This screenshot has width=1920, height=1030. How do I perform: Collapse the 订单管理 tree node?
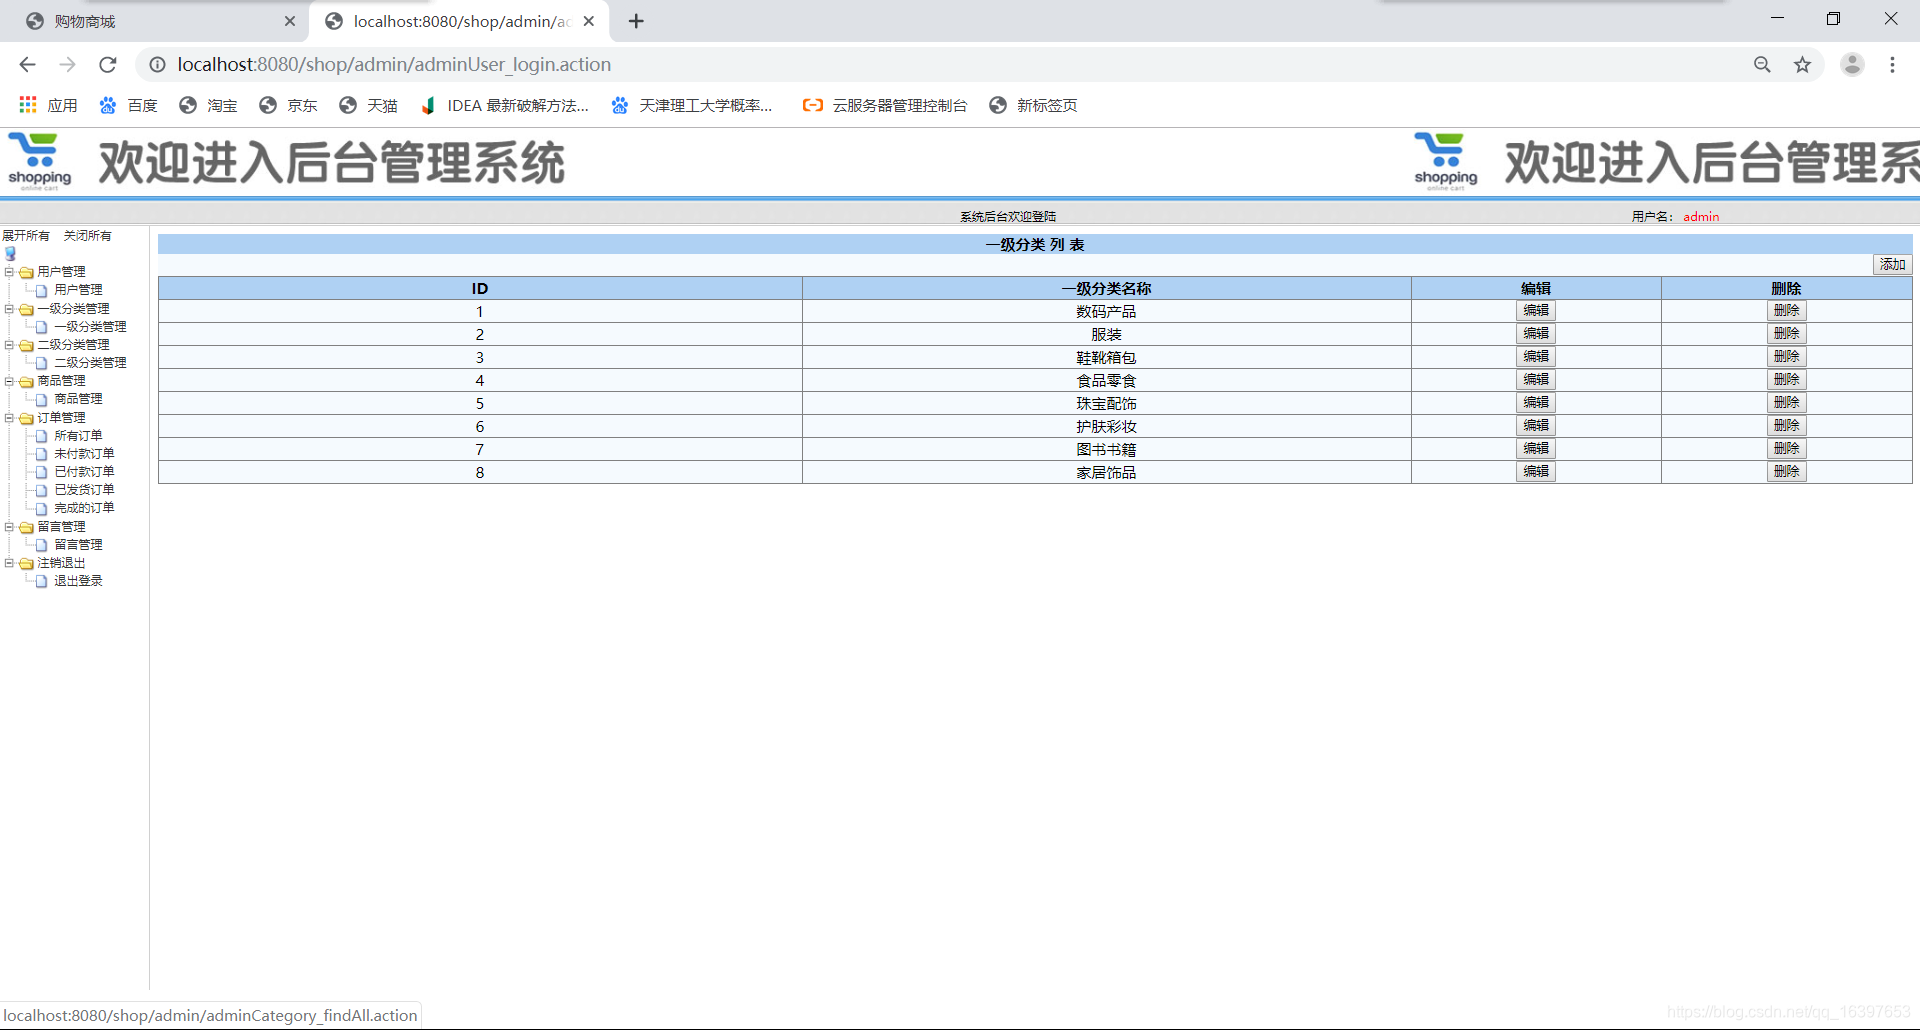click(x=9, y=417)
